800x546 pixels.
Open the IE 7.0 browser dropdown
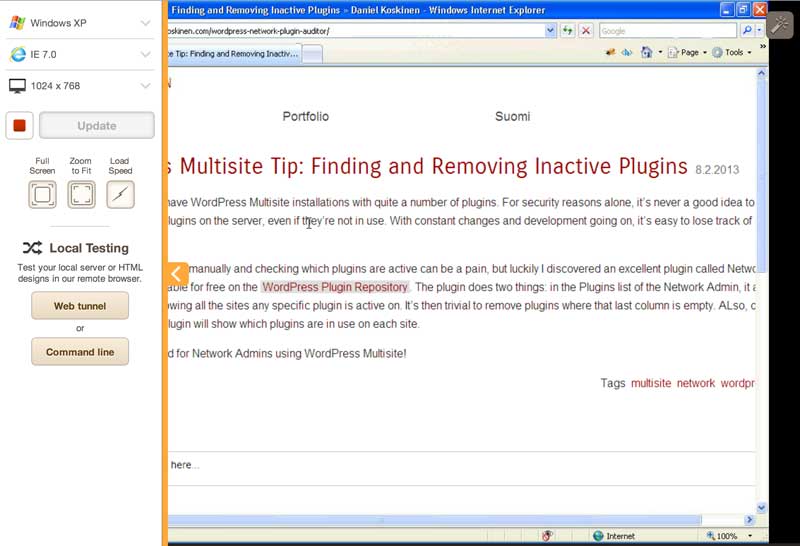pos(80,54)
